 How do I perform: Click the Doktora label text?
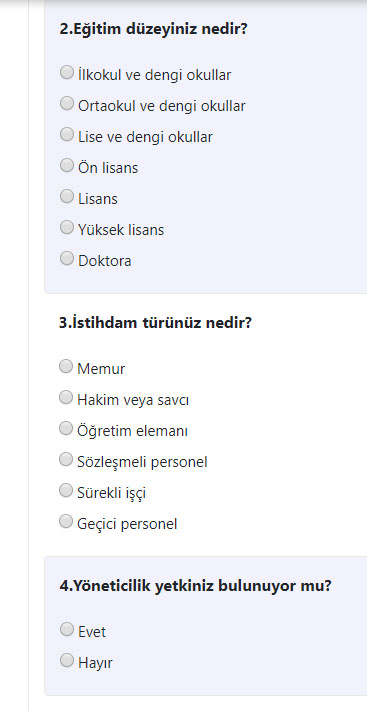click(x=105, y=261)
